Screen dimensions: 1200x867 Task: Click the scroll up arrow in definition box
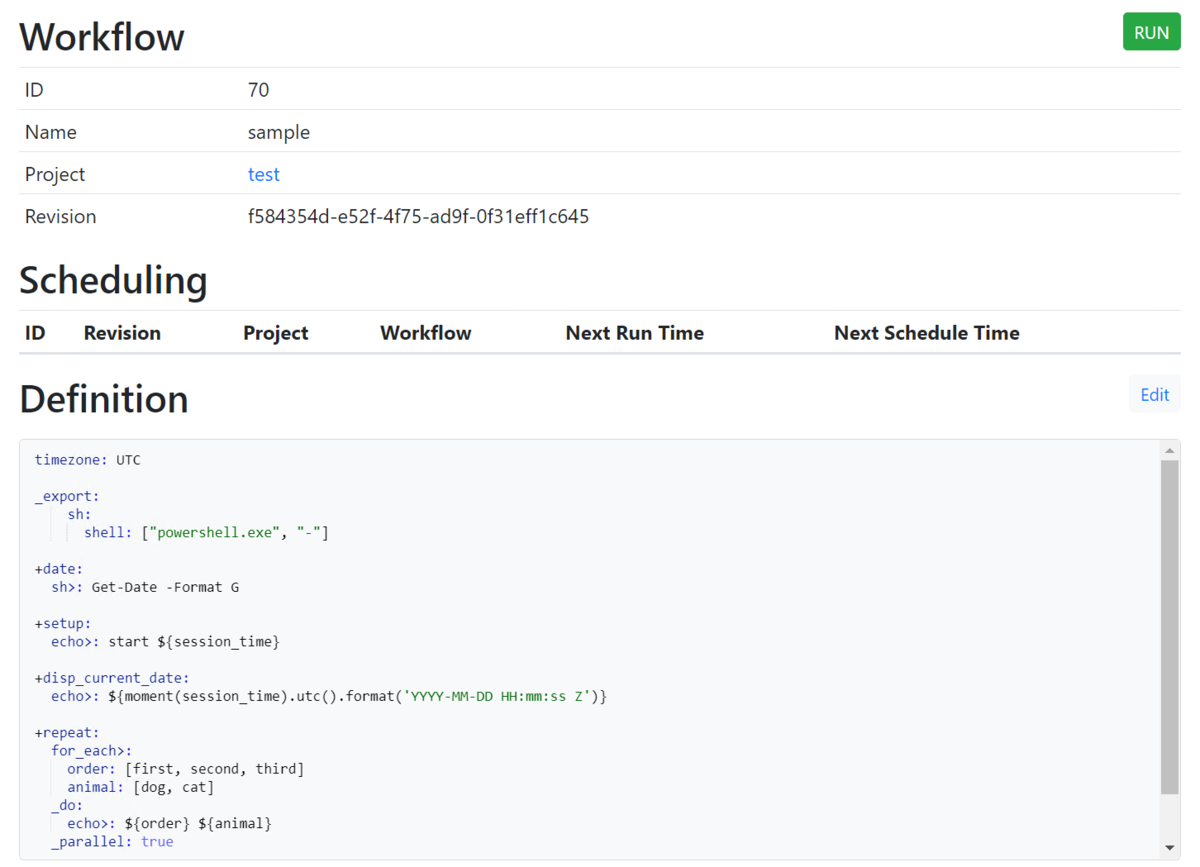pos(1169,450)
